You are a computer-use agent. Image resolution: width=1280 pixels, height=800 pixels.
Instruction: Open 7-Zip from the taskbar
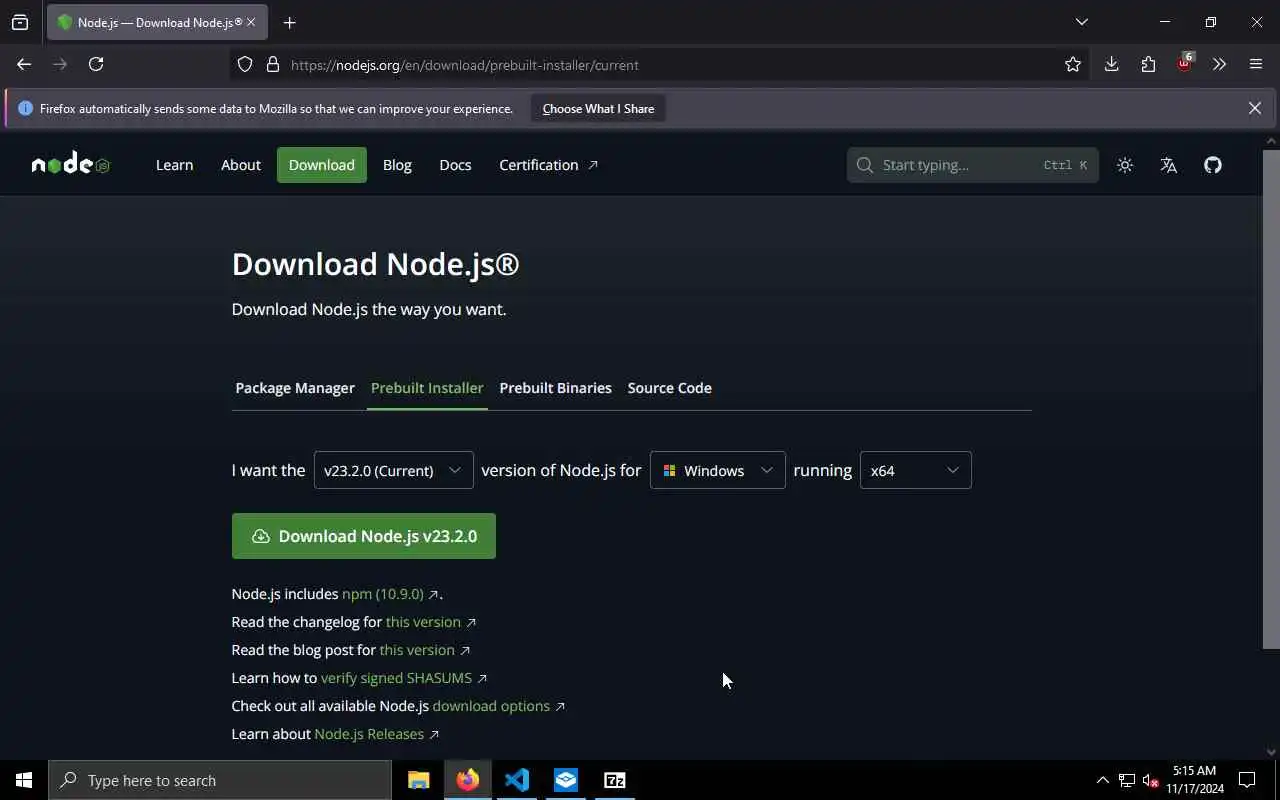click(615, 780)
